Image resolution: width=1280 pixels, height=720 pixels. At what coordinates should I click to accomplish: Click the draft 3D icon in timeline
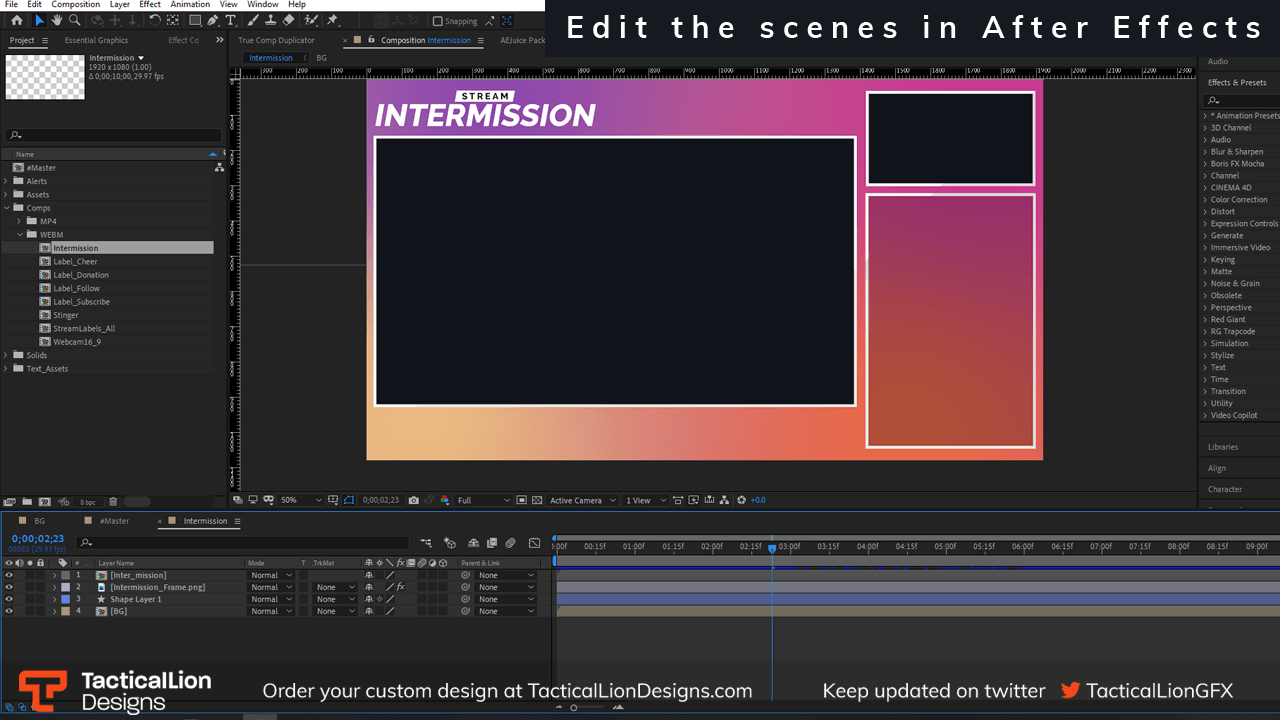(x=450, y=543)
